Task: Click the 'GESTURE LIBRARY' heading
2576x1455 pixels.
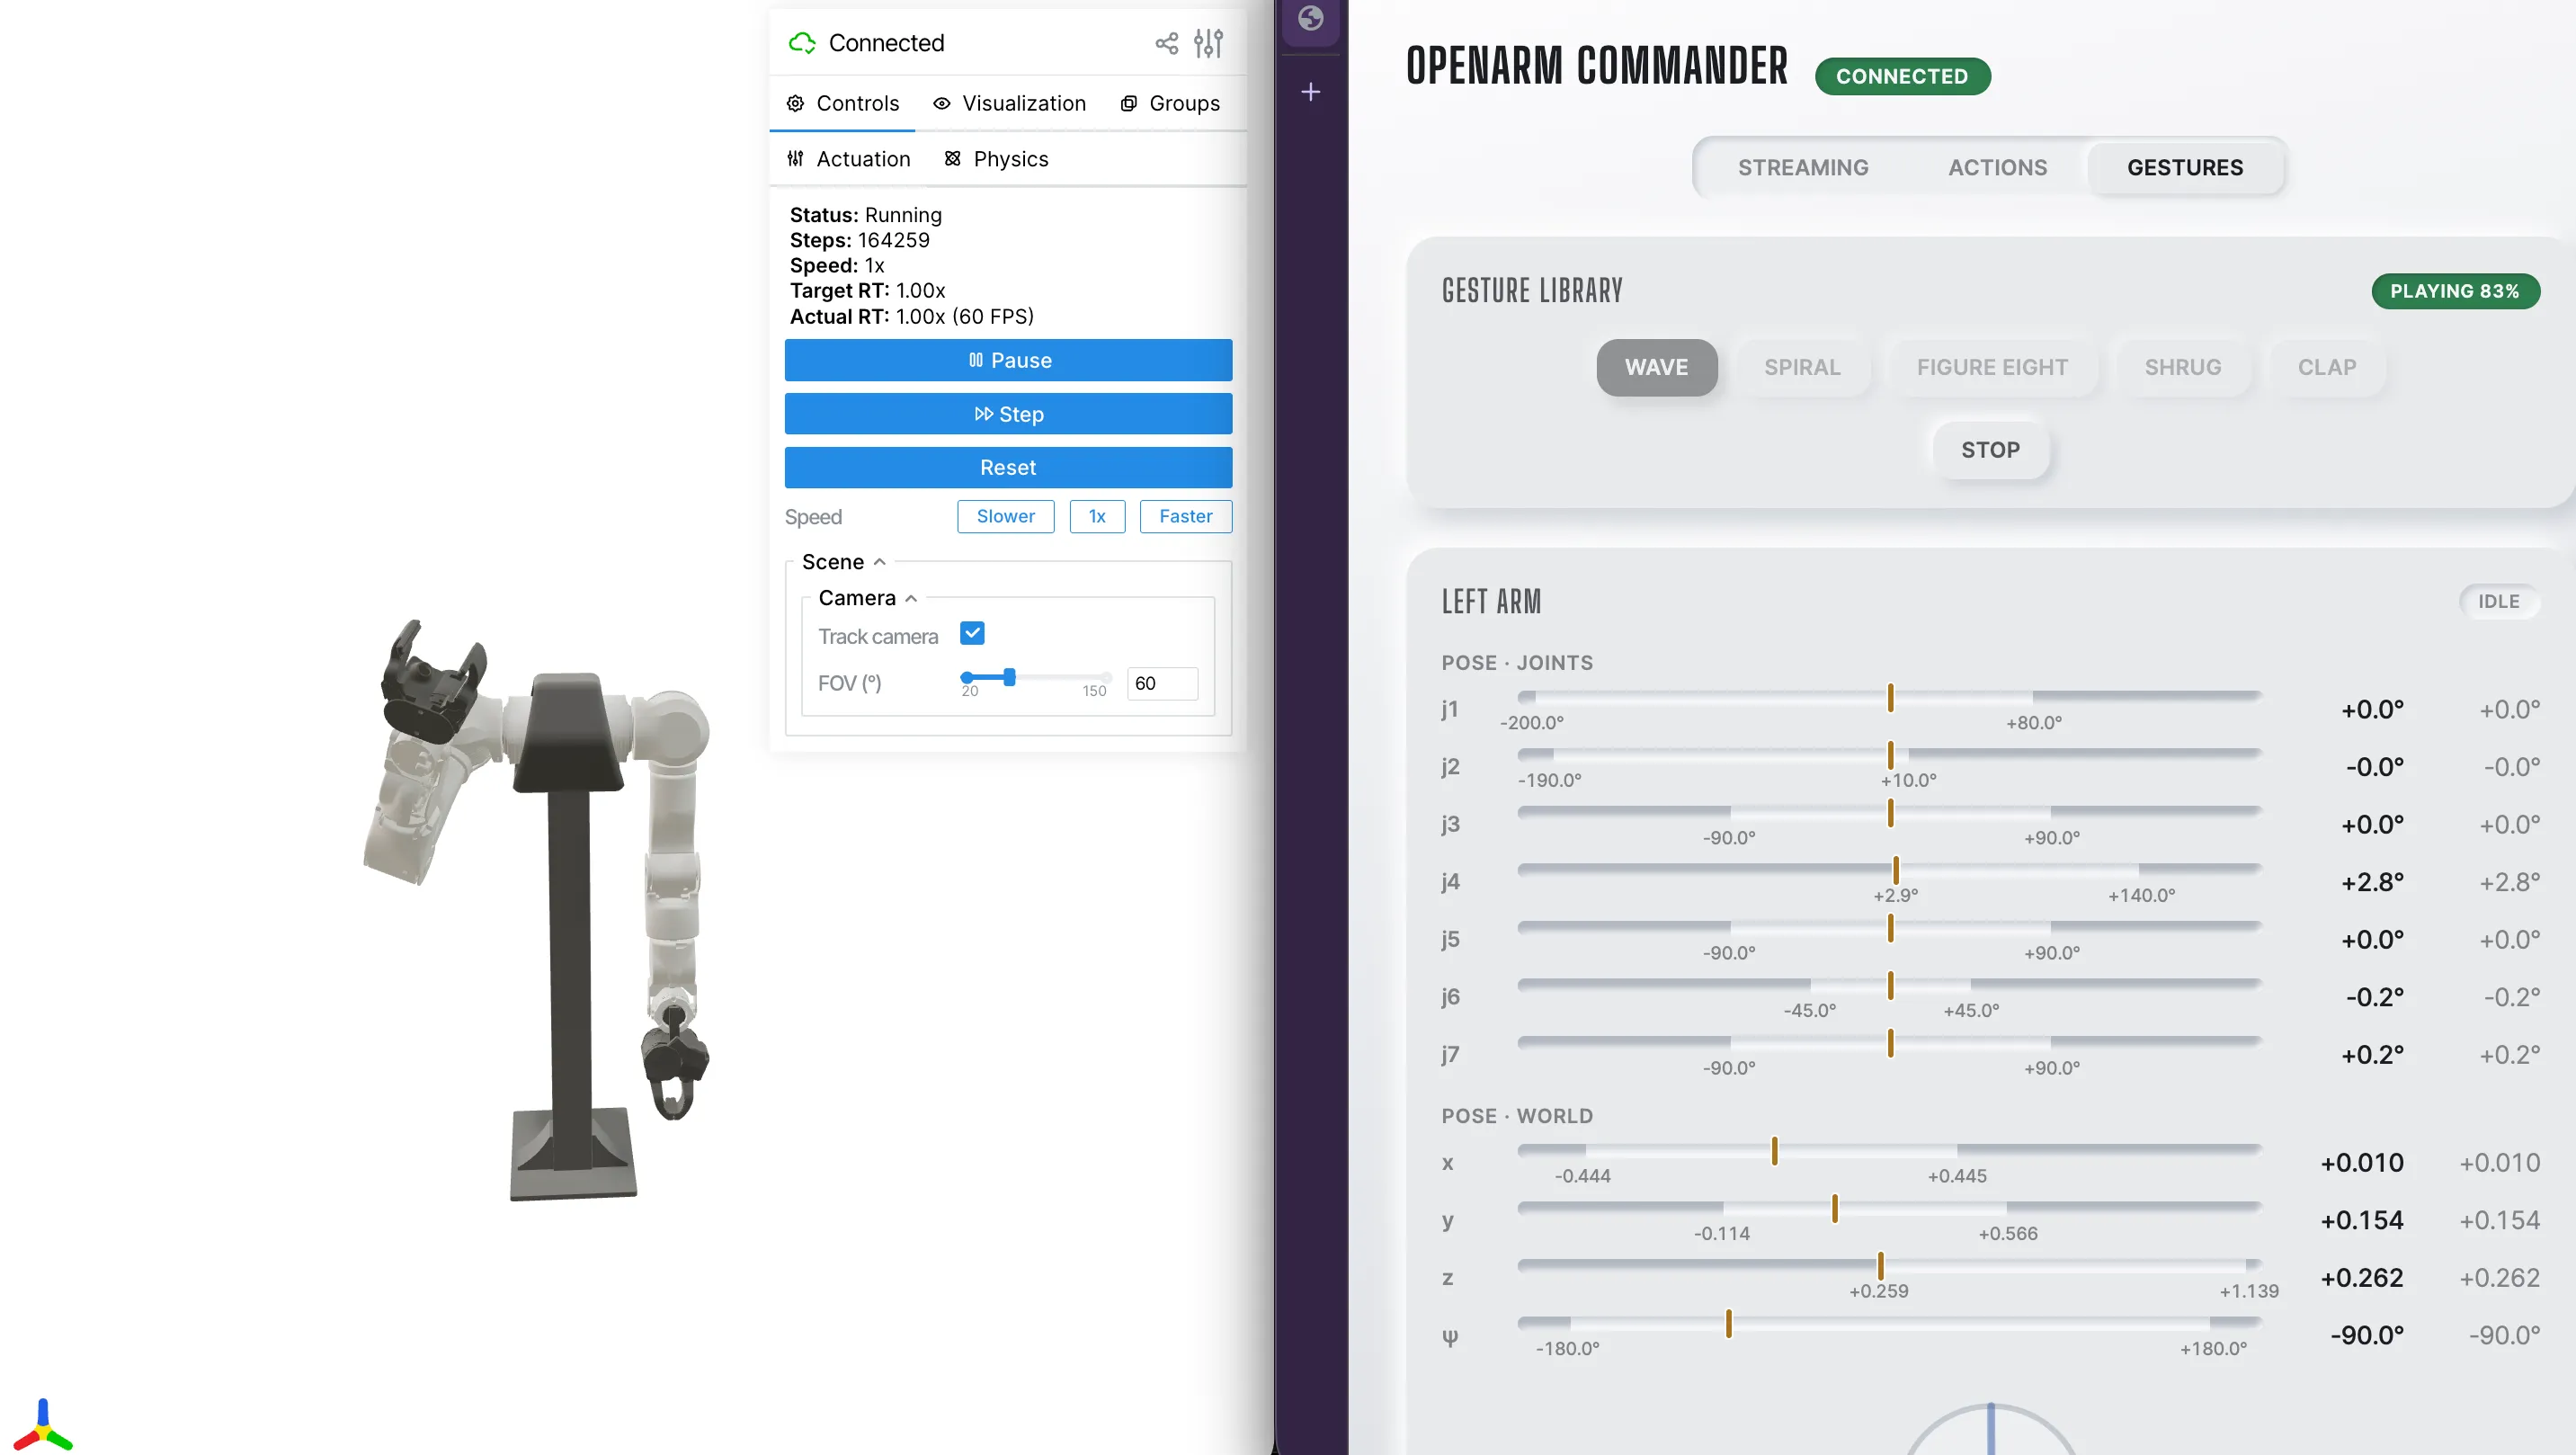Action: coord(1532,291)
